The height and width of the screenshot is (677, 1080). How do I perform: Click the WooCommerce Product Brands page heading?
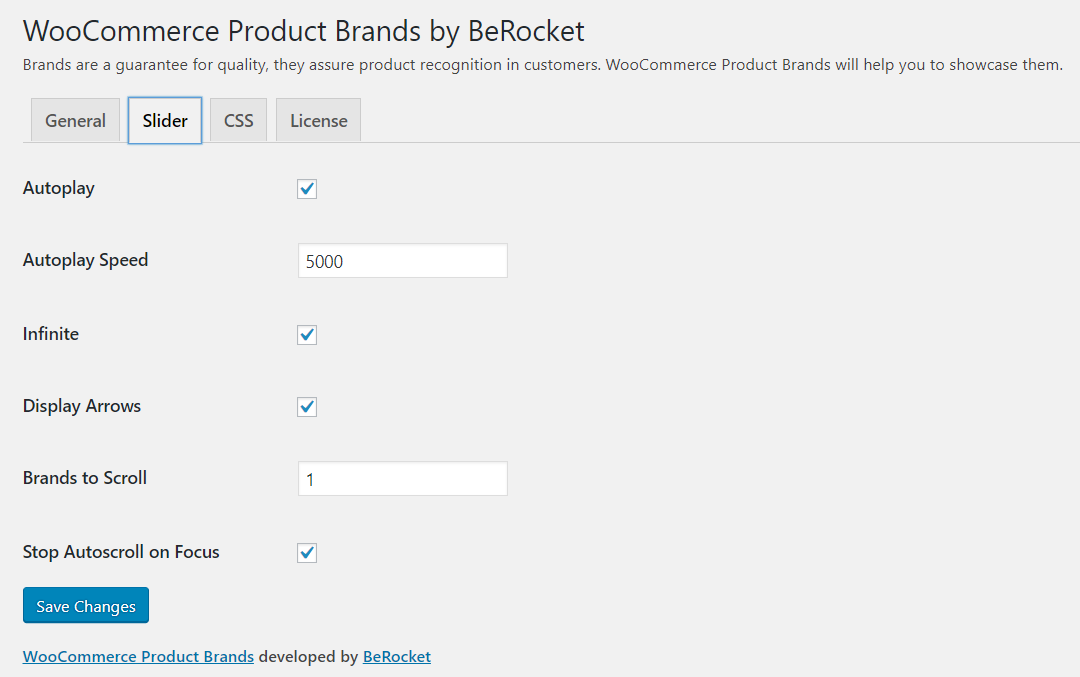[x=303, y=31]
